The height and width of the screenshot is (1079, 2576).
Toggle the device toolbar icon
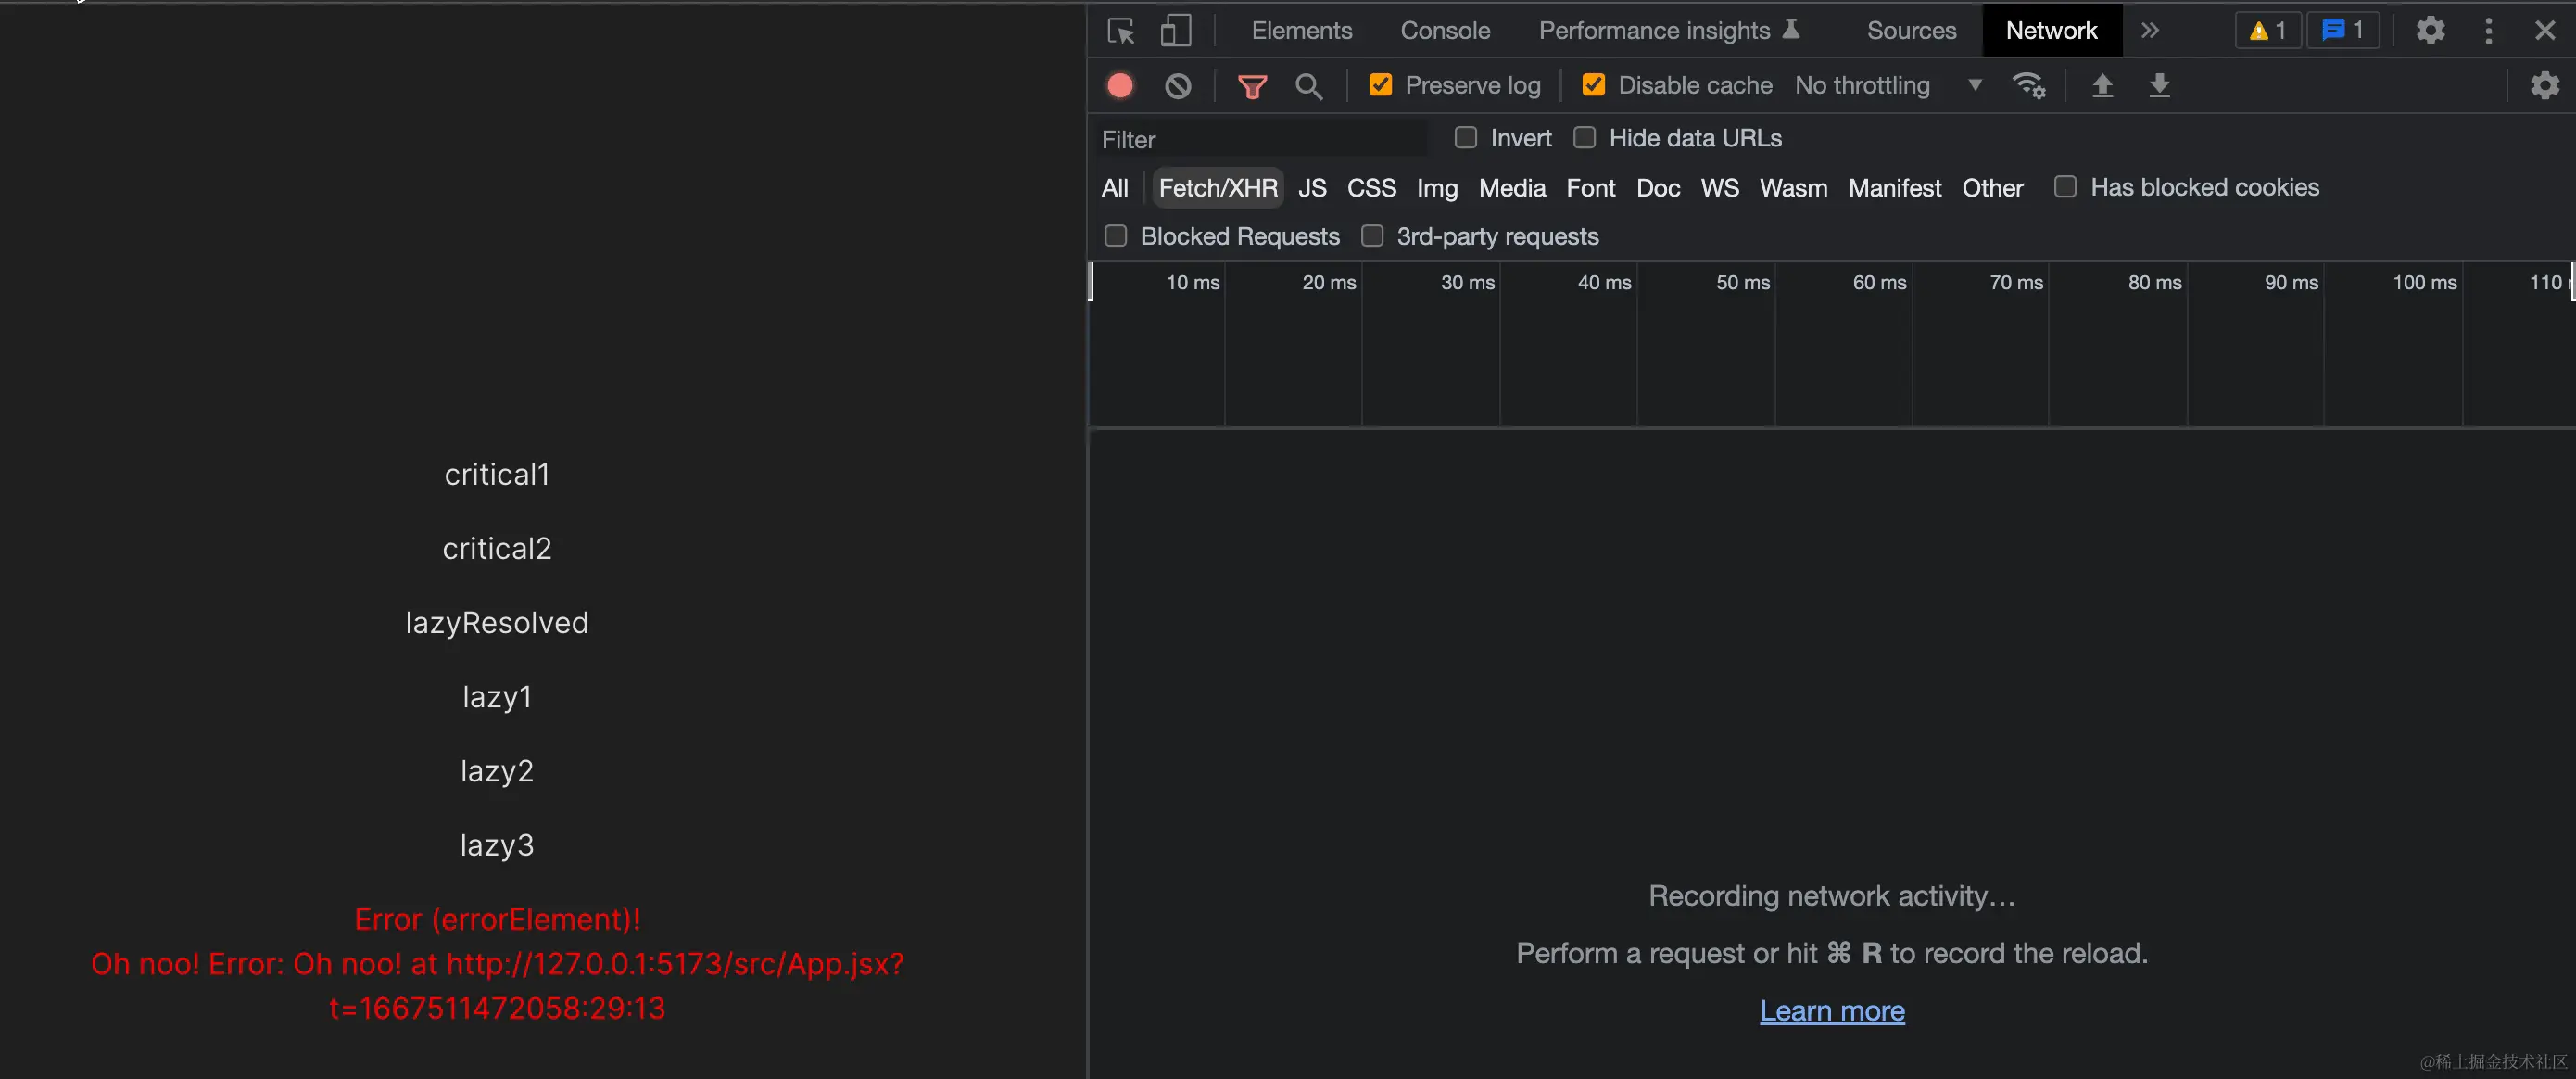pyautogui.click(x=1175, y=31)
